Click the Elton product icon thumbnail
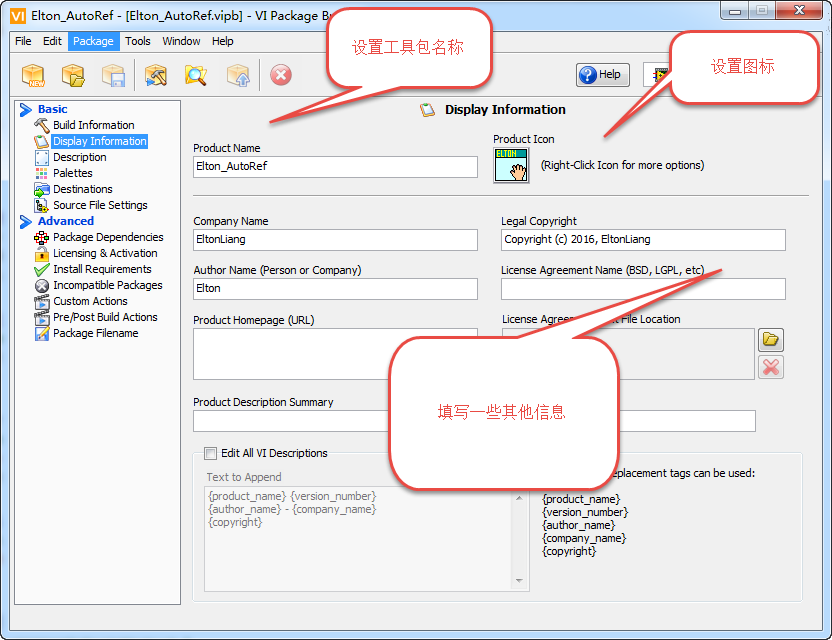Image resolution: width=832 pixels, height=640 pixels. pyautogui.click(x=511, y=165)
